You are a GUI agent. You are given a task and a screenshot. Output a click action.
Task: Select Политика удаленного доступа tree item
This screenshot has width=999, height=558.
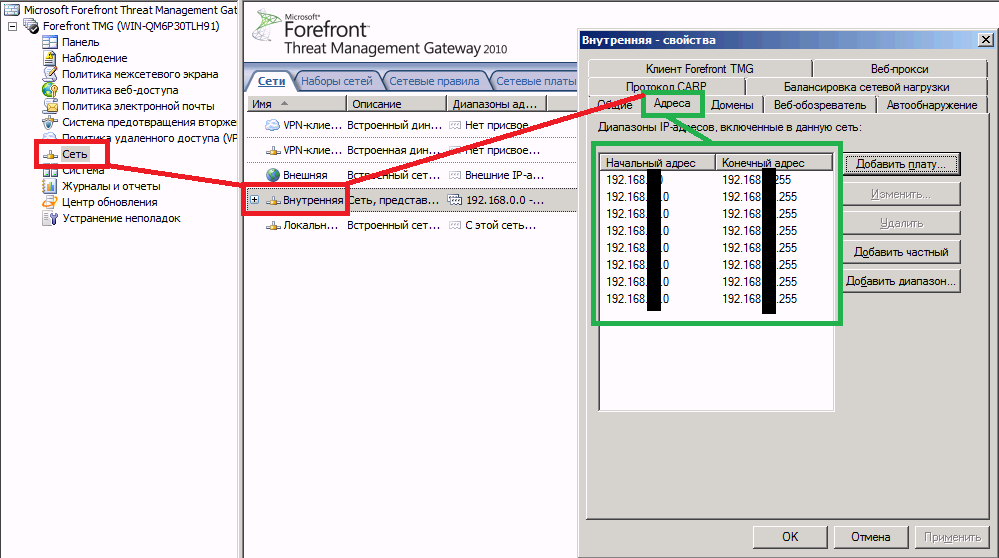point(149,138)
